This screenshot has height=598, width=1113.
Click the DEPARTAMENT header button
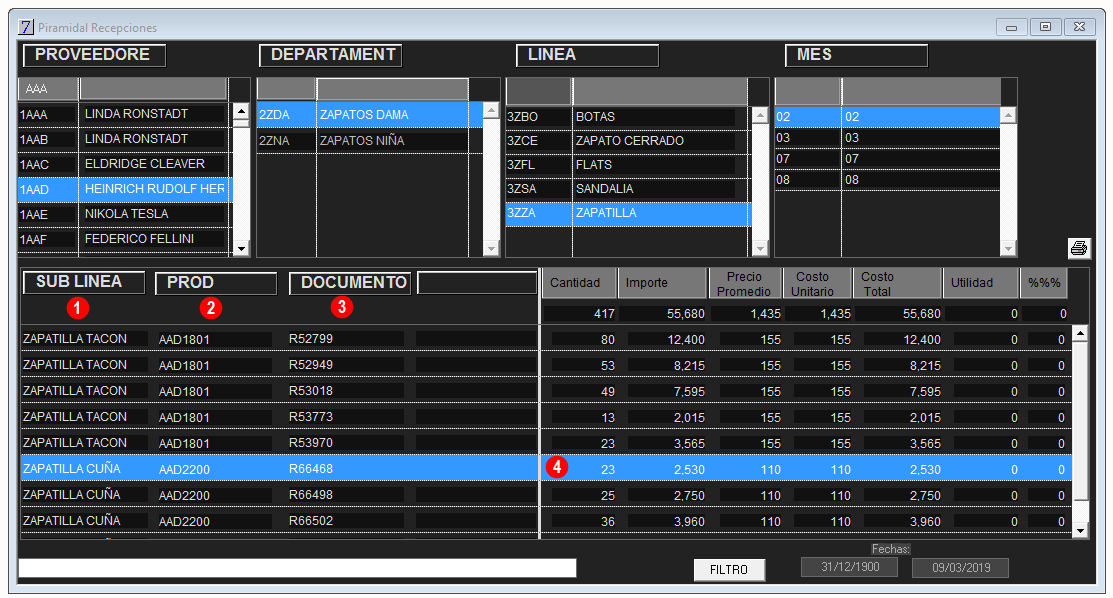pos(331,55)
